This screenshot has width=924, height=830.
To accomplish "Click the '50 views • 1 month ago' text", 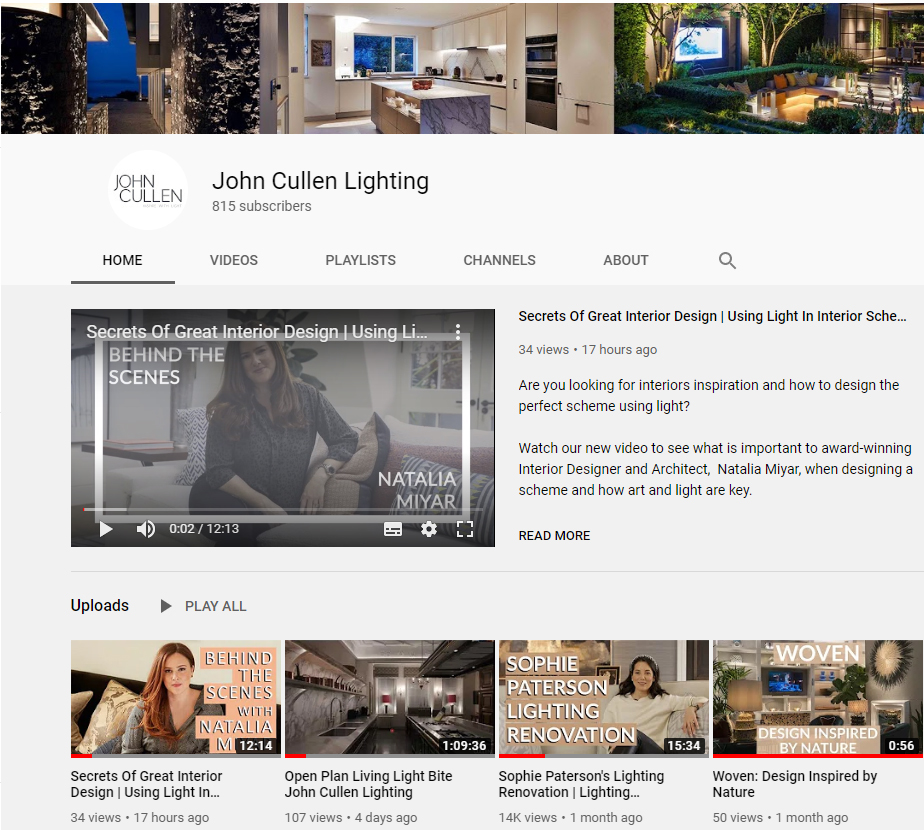I will coord(780,818).
